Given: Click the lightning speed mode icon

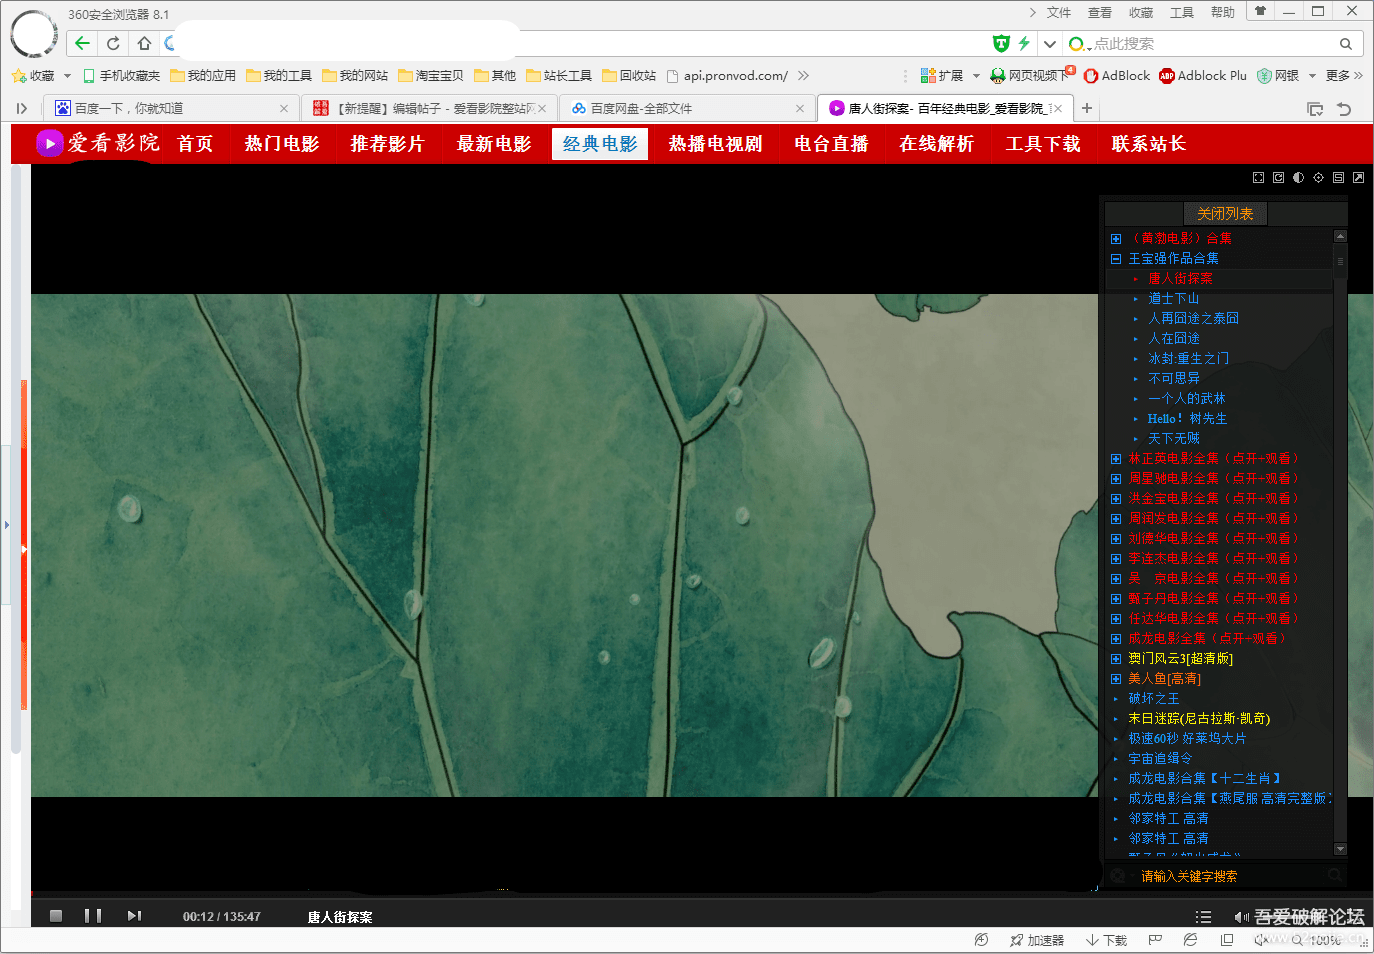Looking at the screenshot, I should pyautogui.click(x=1024, y=43).
